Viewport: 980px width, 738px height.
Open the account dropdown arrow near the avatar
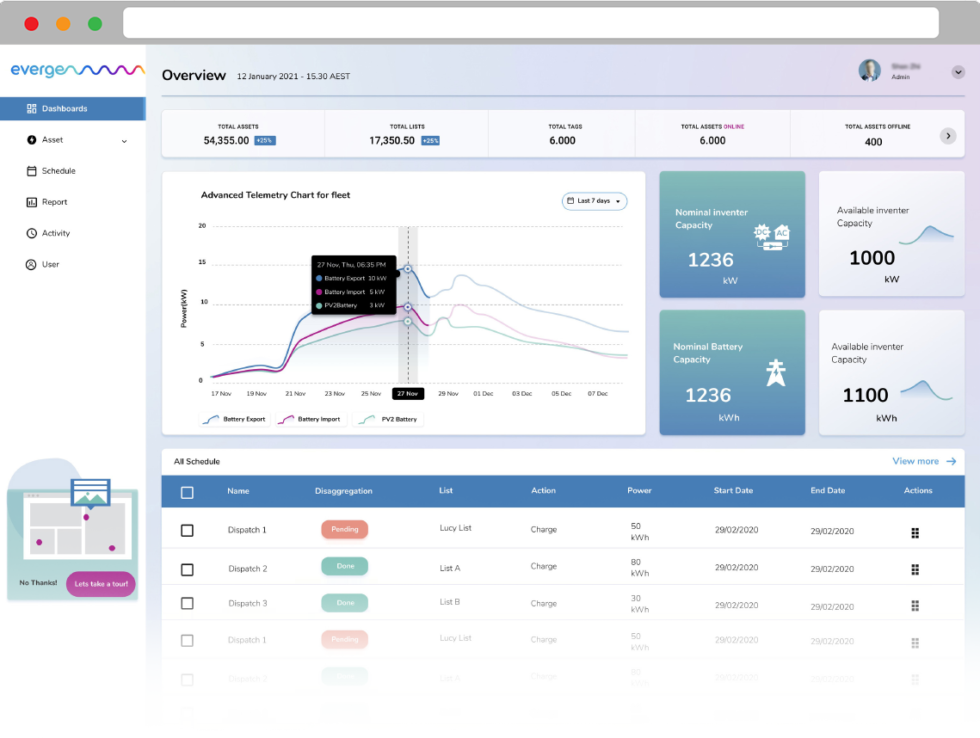957,74
